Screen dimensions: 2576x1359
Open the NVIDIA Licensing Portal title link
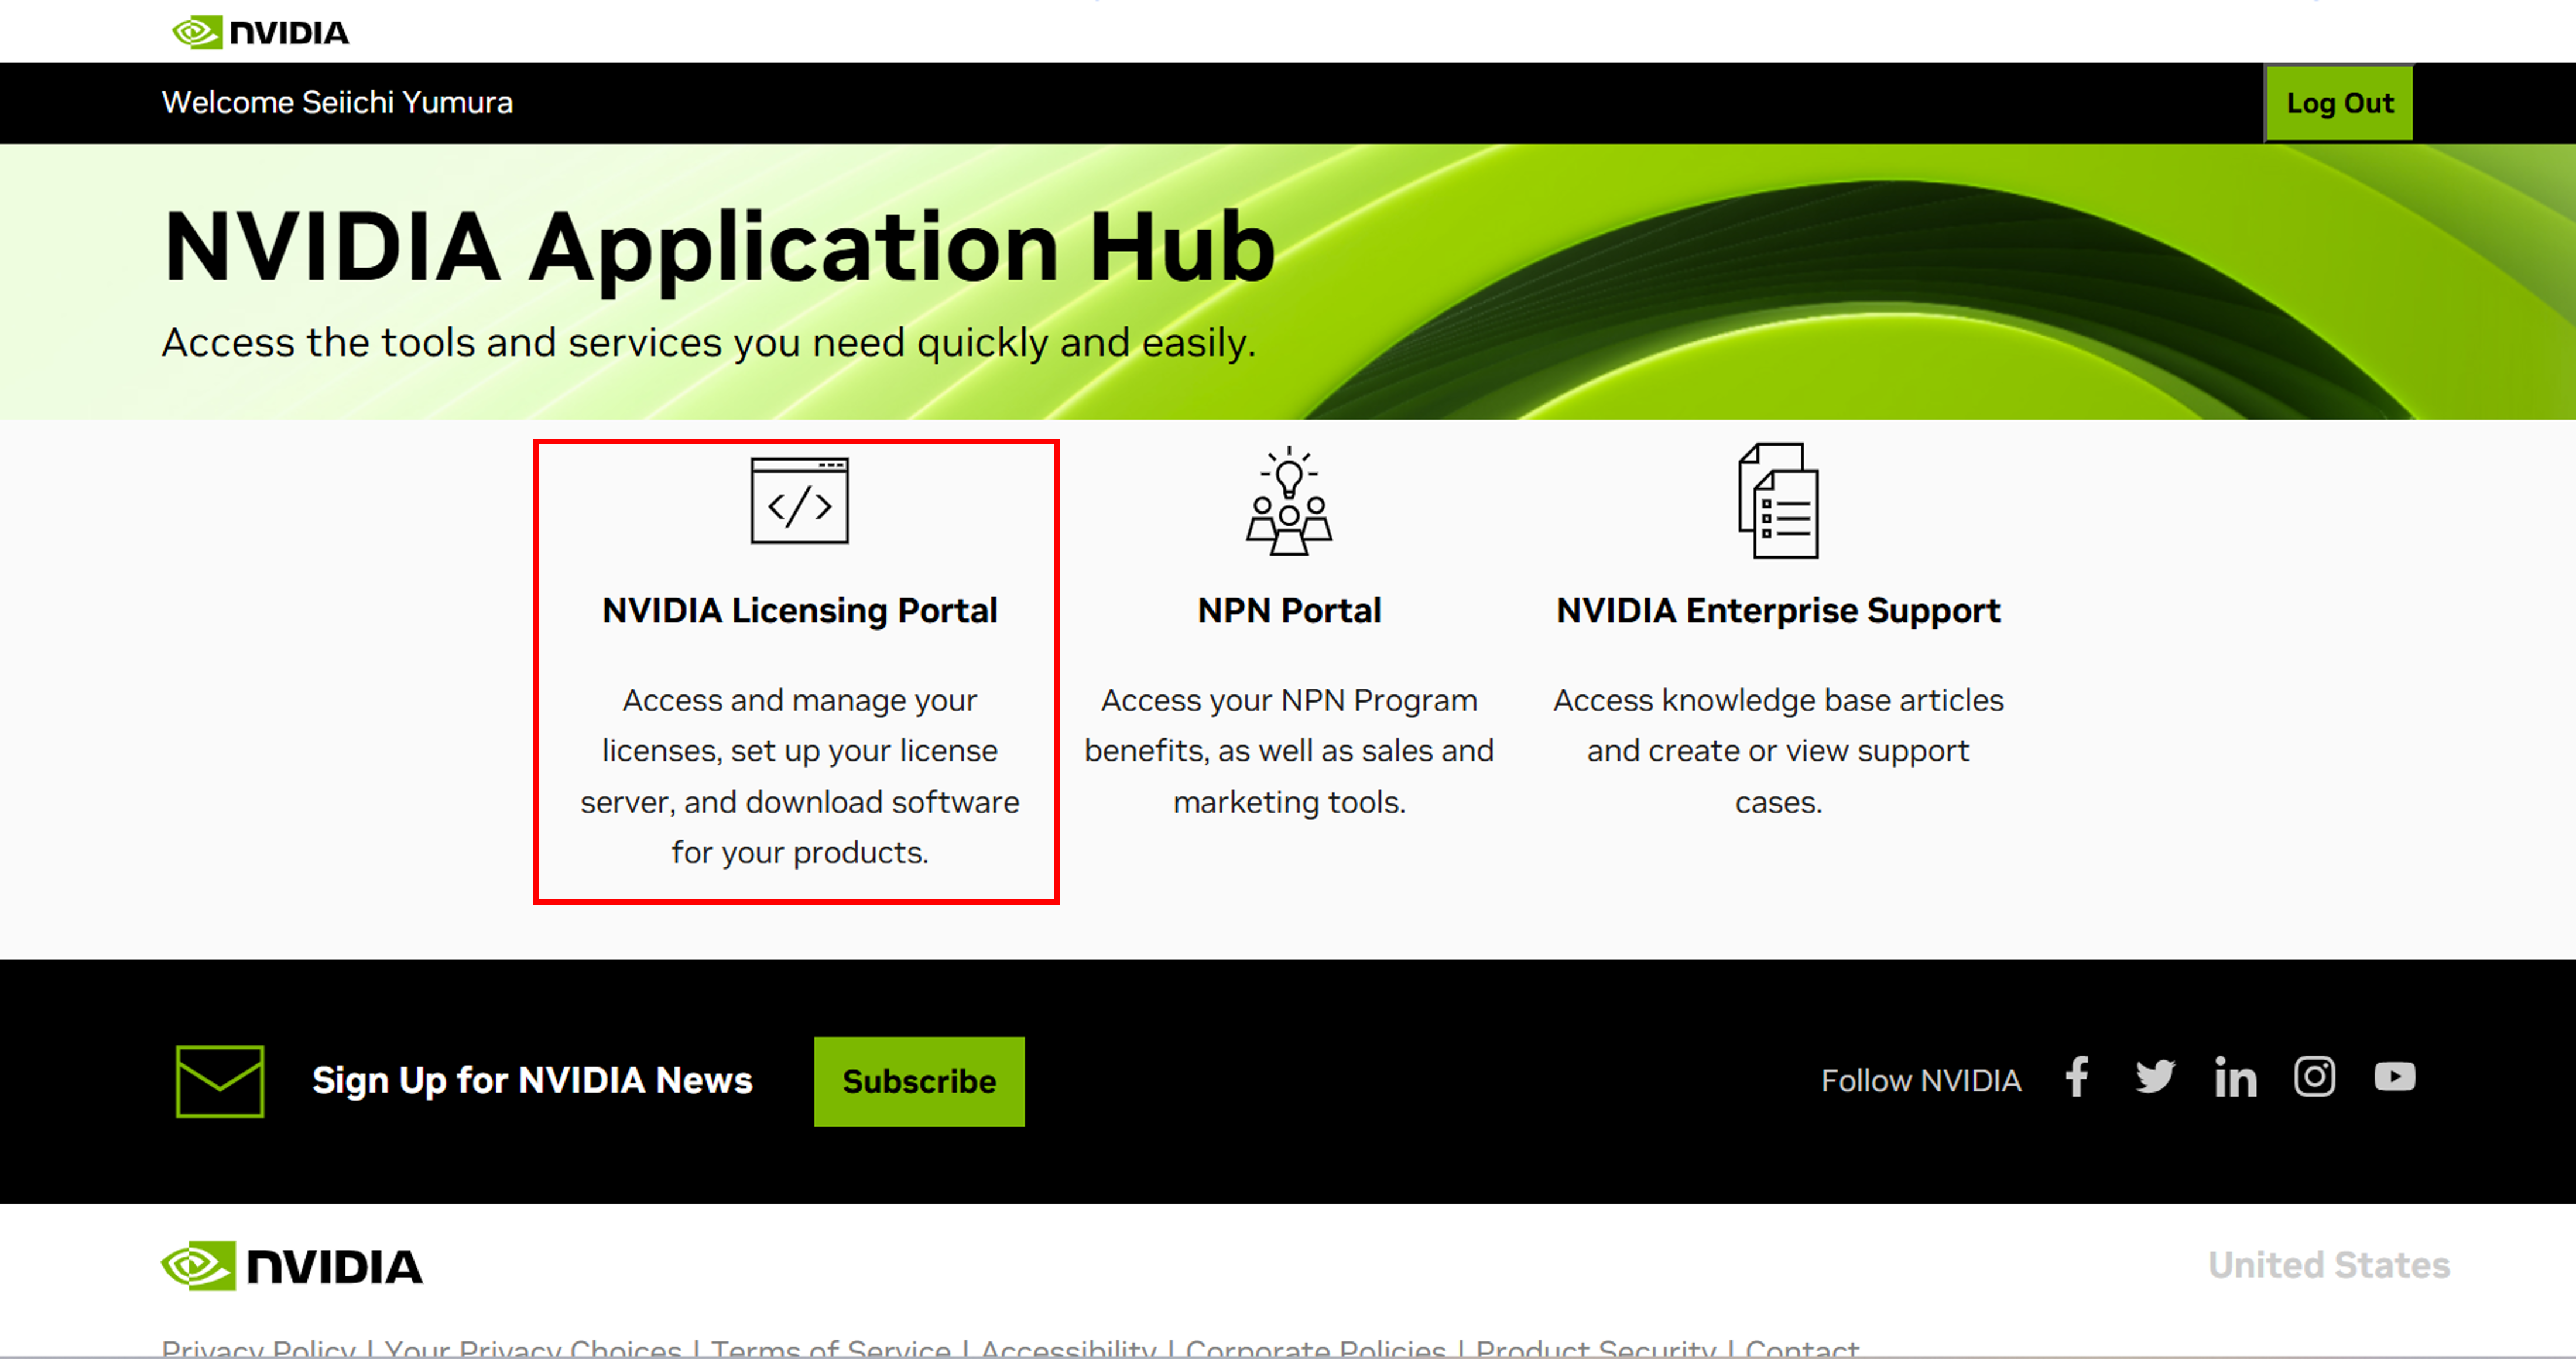pos(799,610)
